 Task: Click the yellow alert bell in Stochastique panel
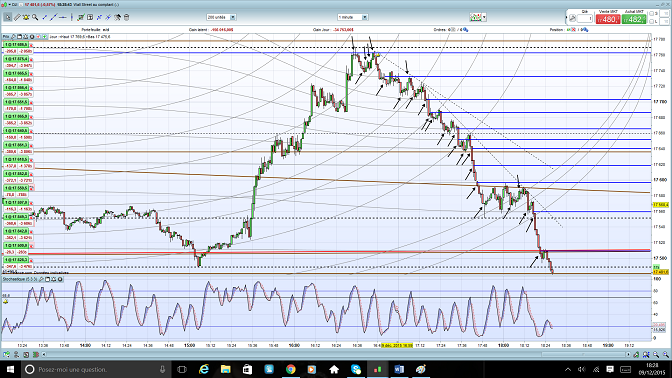coord(6,302)
